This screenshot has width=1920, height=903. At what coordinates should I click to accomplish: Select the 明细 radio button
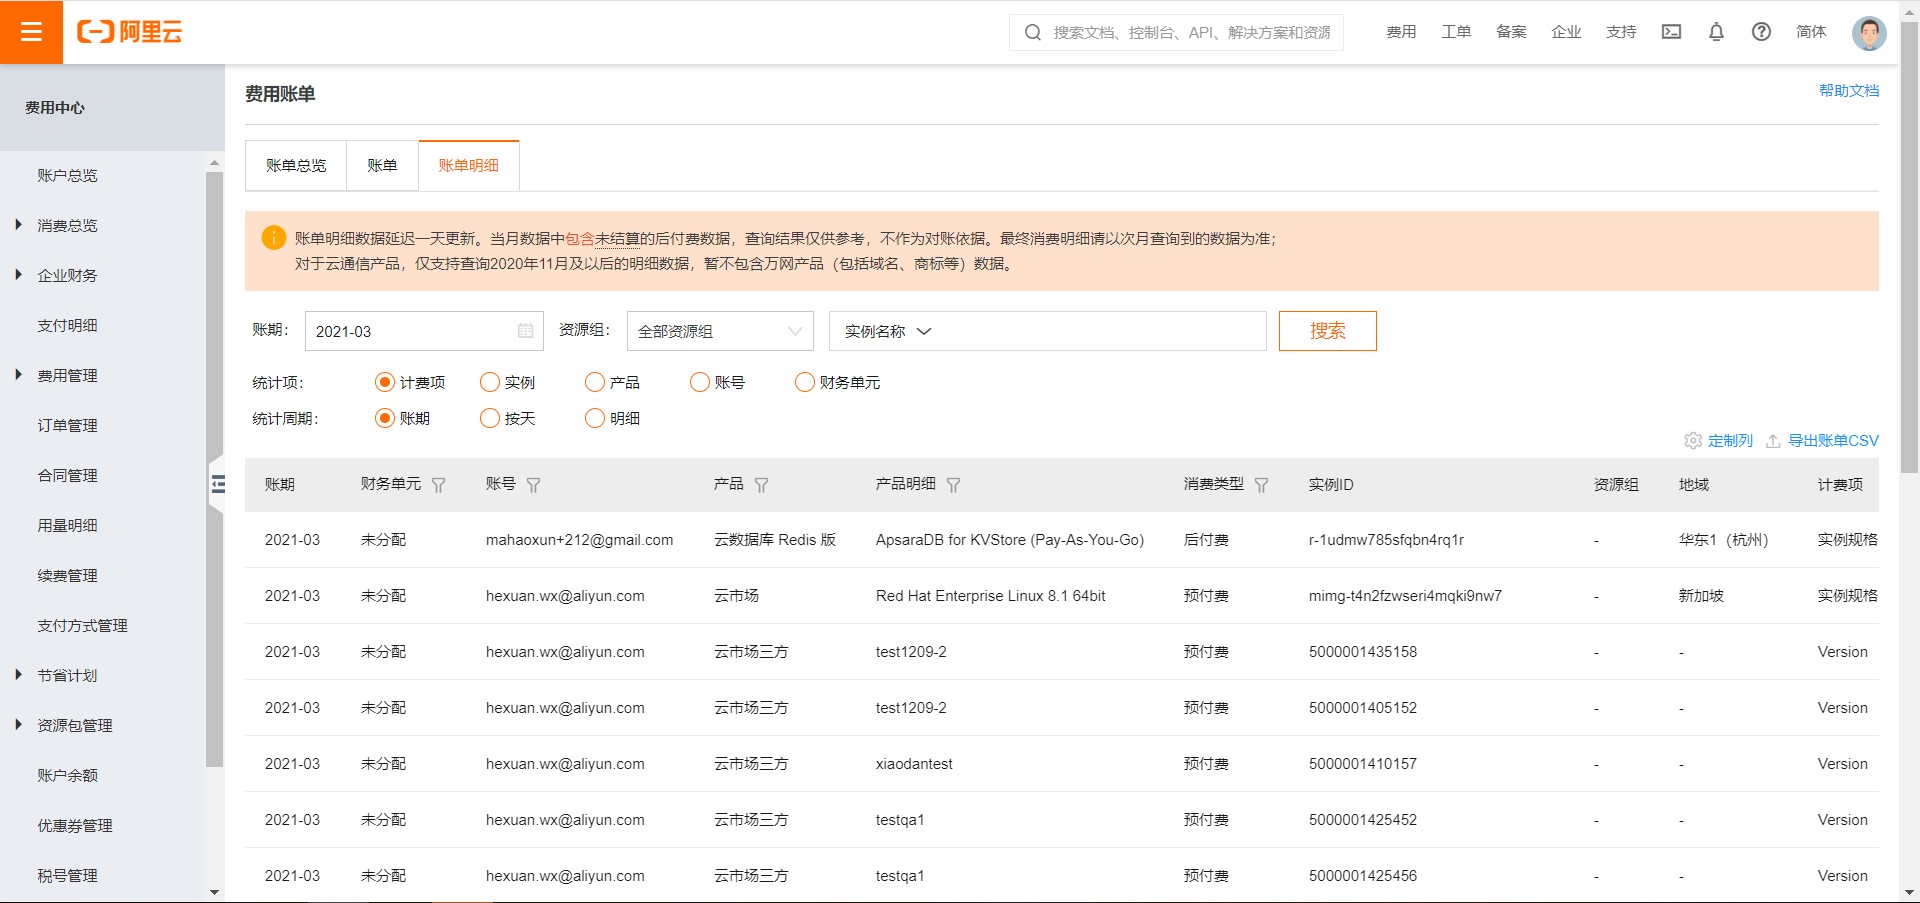(x=595, y=418)
